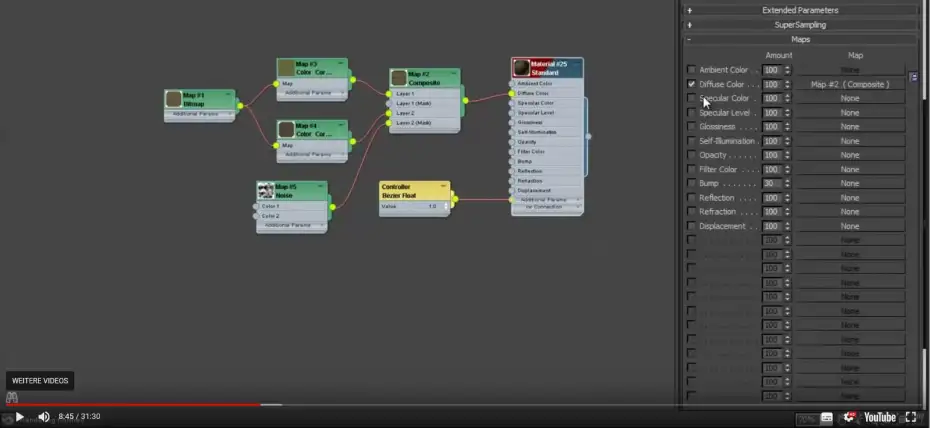Viewport: 930px width, 428px height.
Task: Enable the Reflection map checkbox
Action: tap(691, 197)
